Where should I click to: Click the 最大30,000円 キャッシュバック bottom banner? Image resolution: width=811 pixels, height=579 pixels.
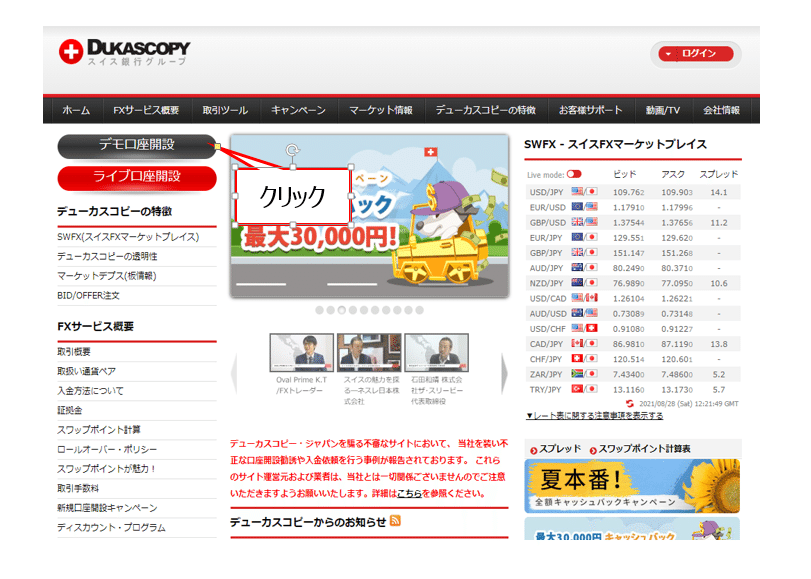[632, 529]
